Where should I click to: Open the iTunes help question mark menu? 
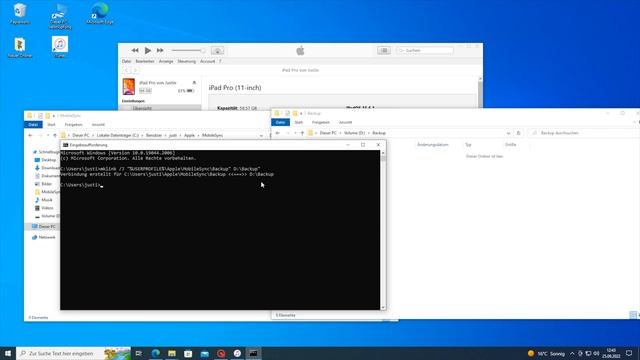coord(220,61)
